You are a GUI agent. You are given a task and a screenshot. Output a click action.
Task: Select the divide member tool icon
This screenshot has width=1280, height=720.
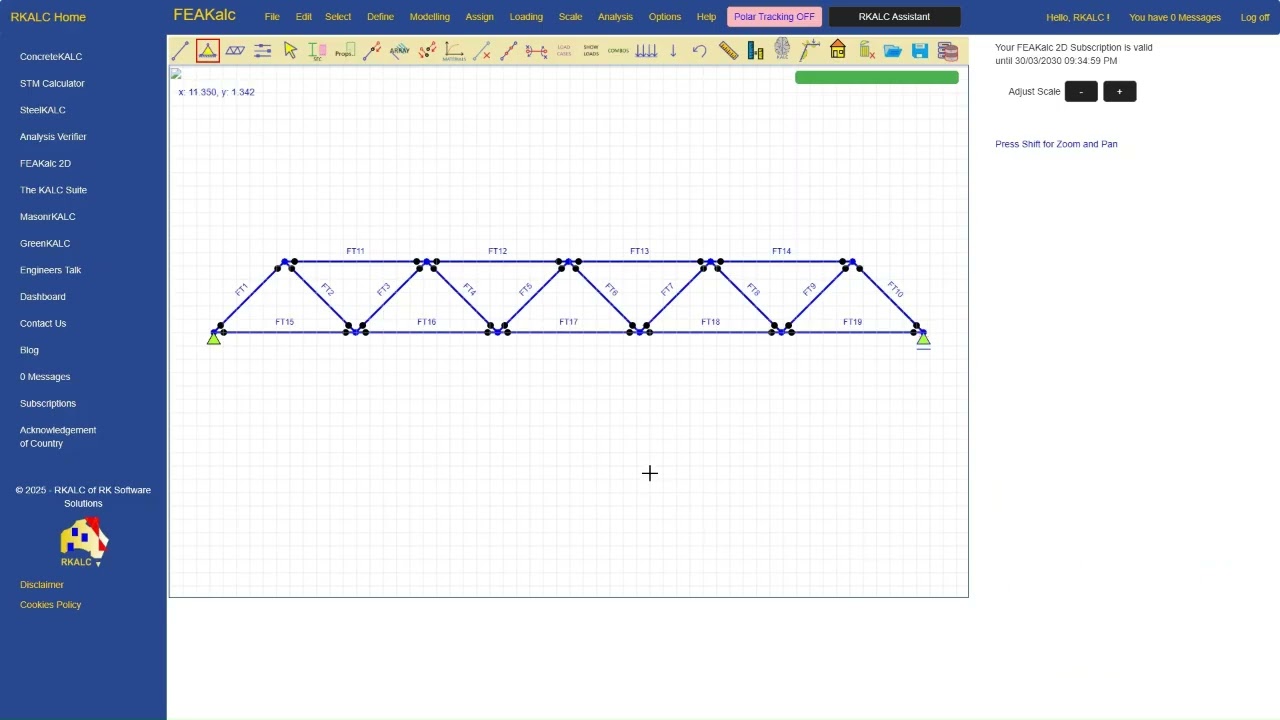pos(509,50)
